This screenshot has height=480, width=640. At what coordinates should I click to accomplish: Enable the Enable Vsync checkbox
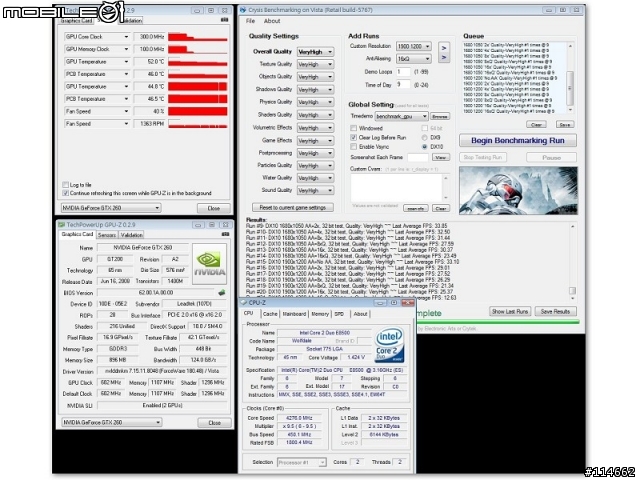click(353, 147)
